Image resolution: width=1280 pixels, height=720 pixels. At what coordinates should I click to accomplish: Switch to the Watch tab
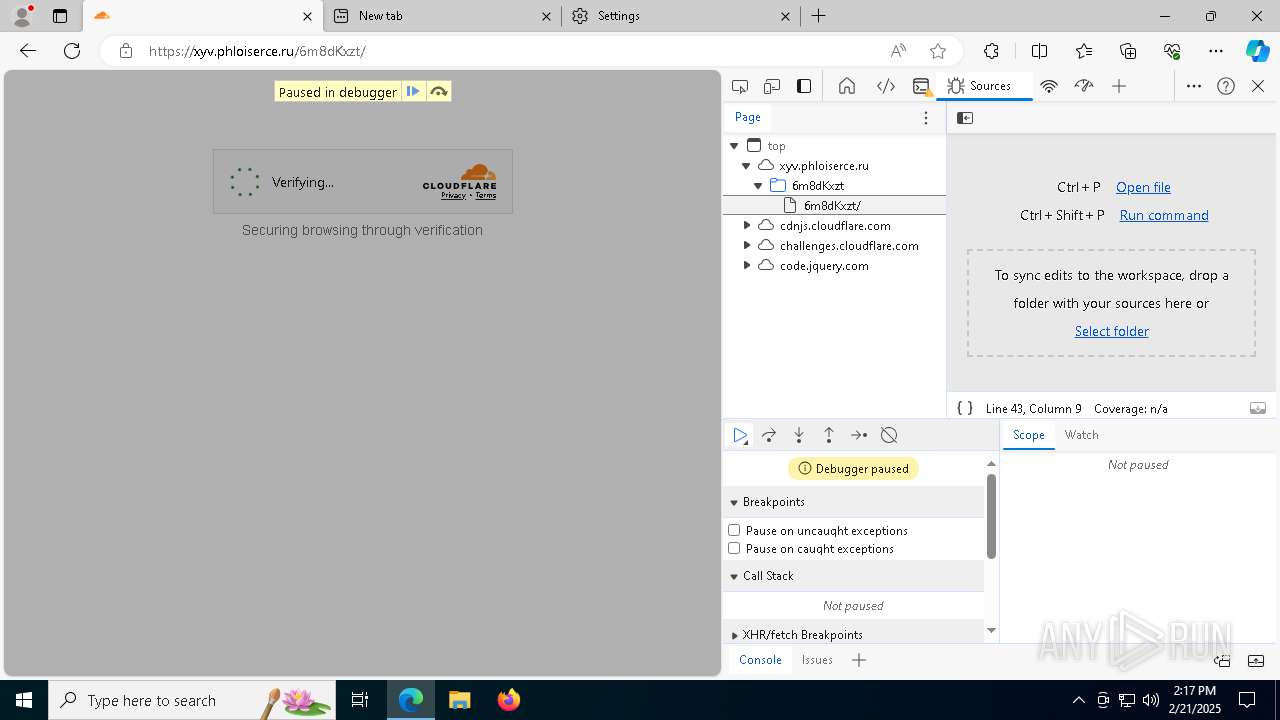1081,435
